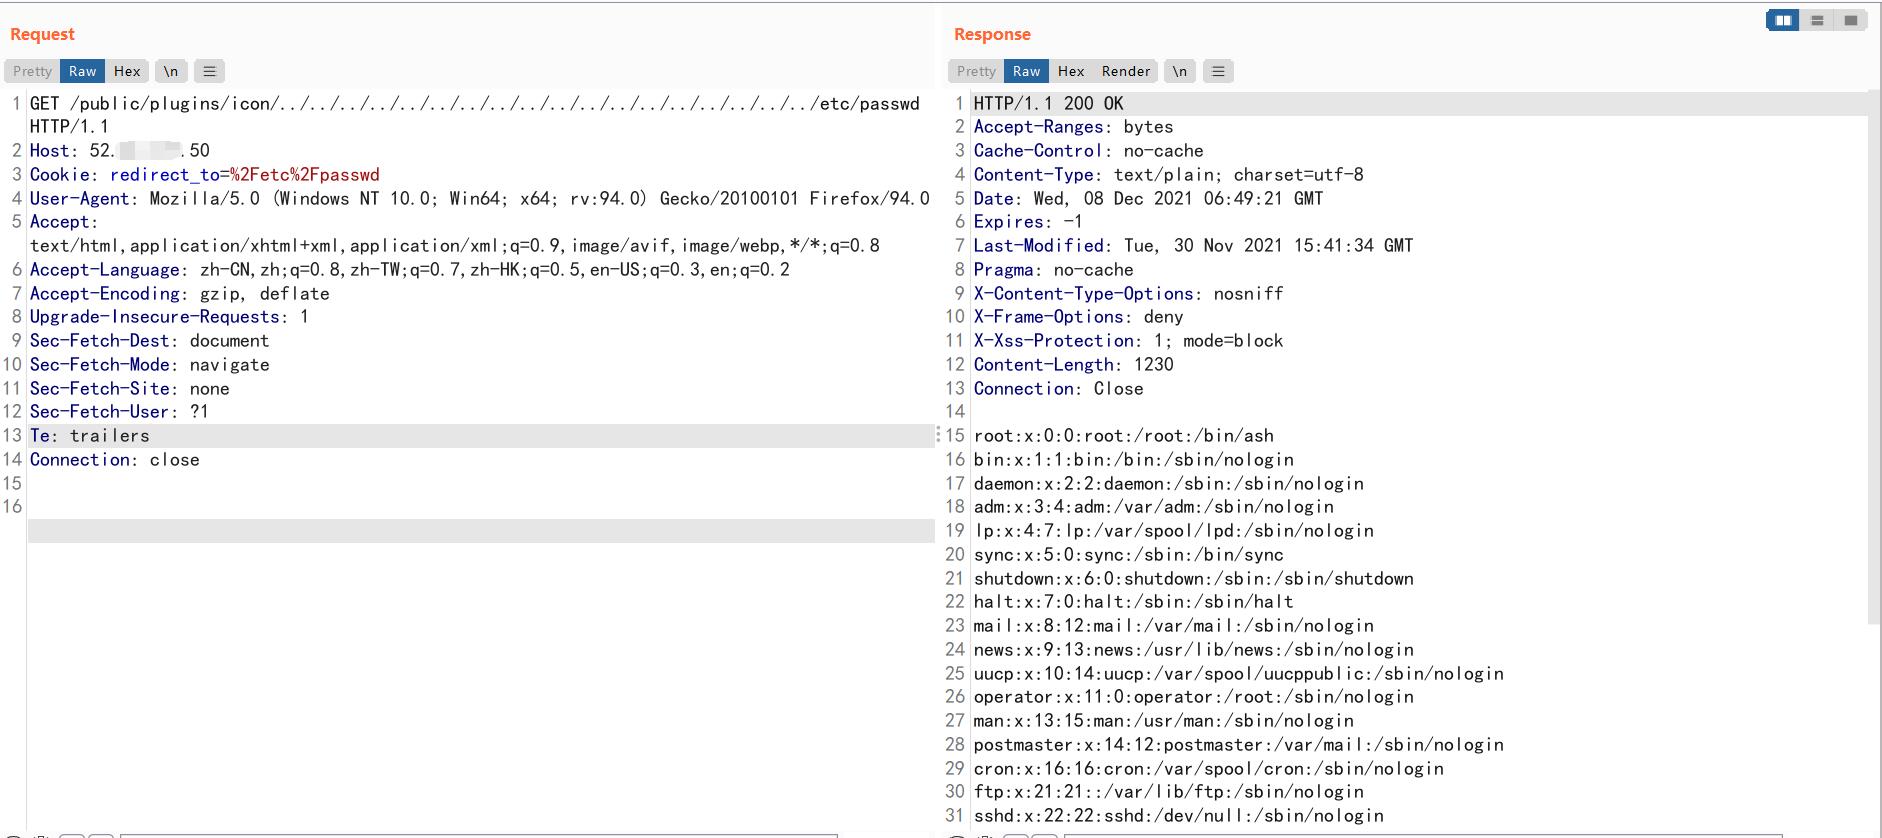Click the sync:x:5:0 passwd entry

click(x=1129, y=555)
